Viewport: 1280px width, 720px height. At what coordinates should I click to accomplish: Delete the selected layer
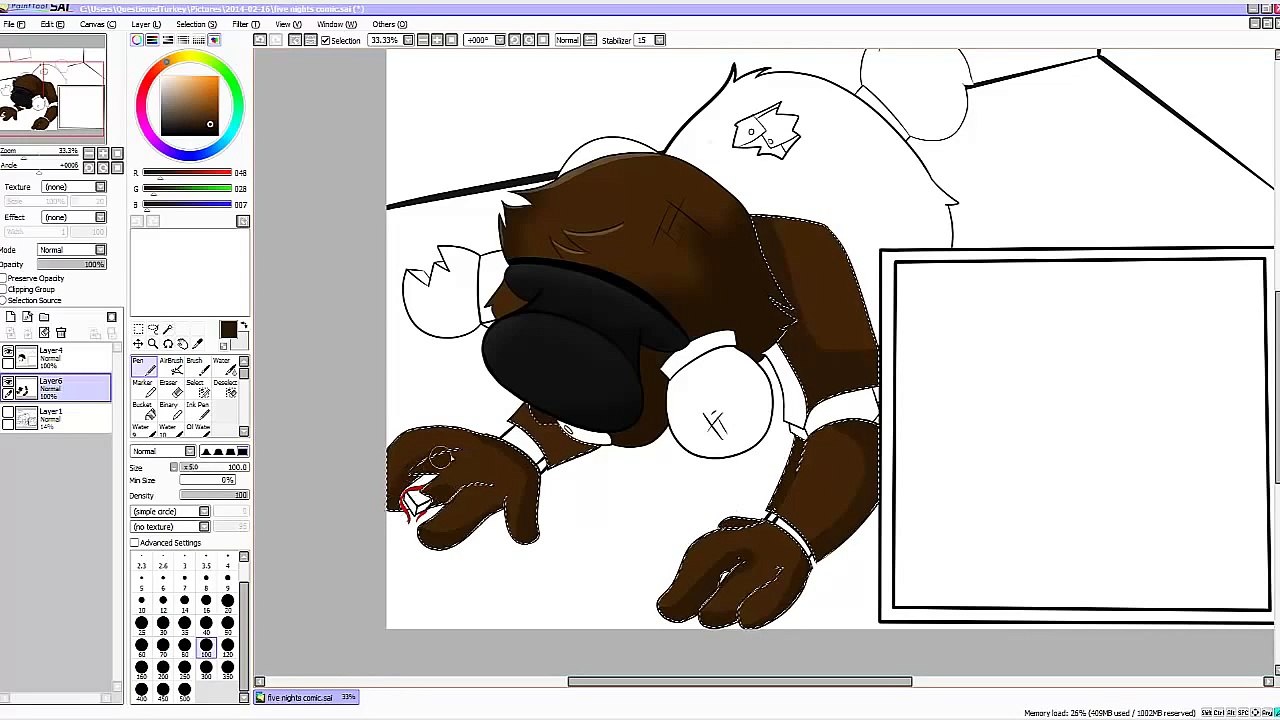pyautogui.click(x=61, y=333)
